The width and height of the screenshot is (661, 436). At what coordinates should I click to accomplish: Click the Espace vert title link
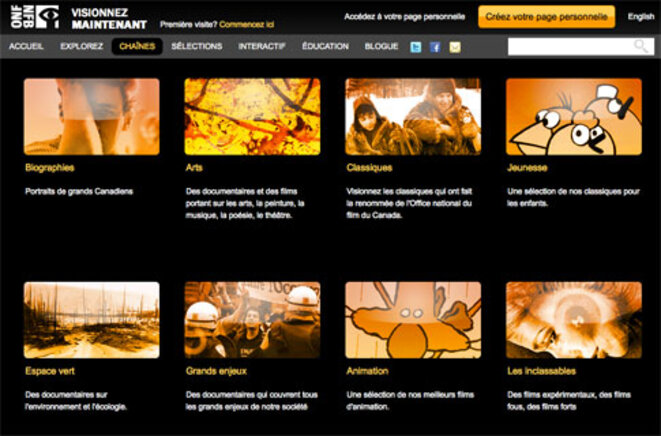[51, 370]
